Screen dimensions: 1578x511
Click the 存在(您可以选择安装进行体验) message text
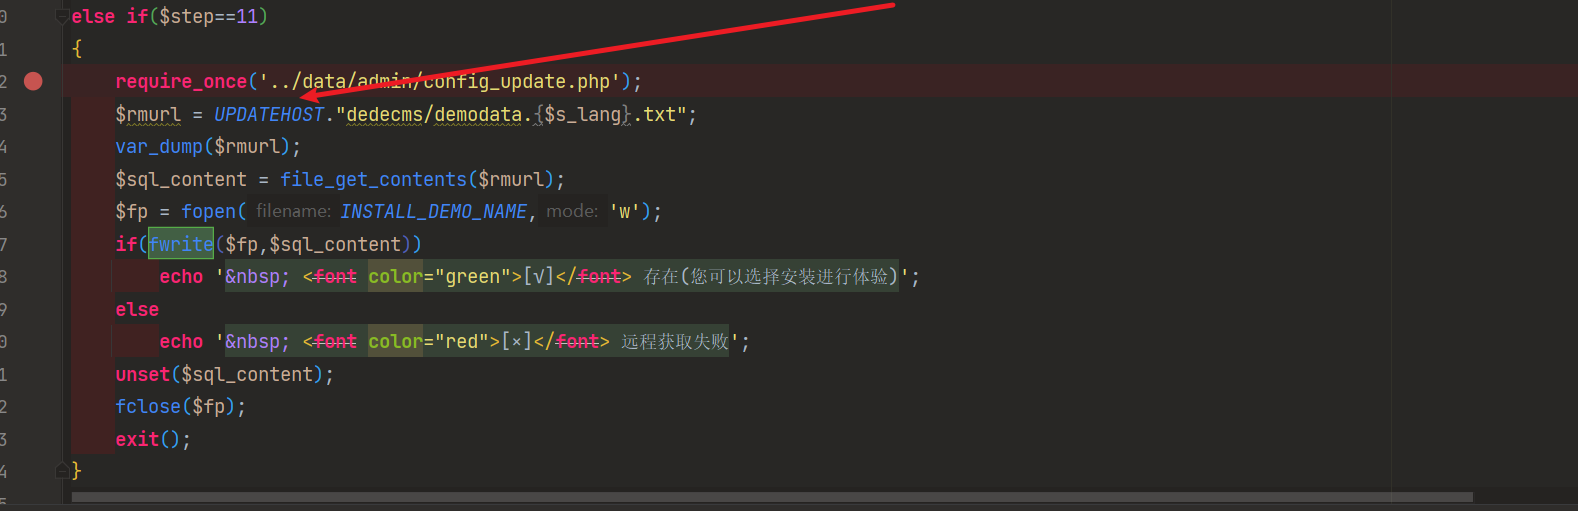(771, 277)
